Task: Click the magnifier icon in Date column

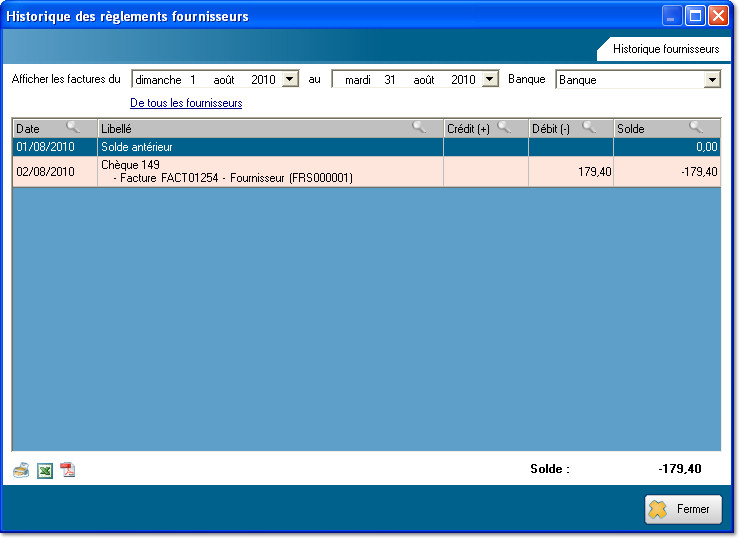Action: 73,127
